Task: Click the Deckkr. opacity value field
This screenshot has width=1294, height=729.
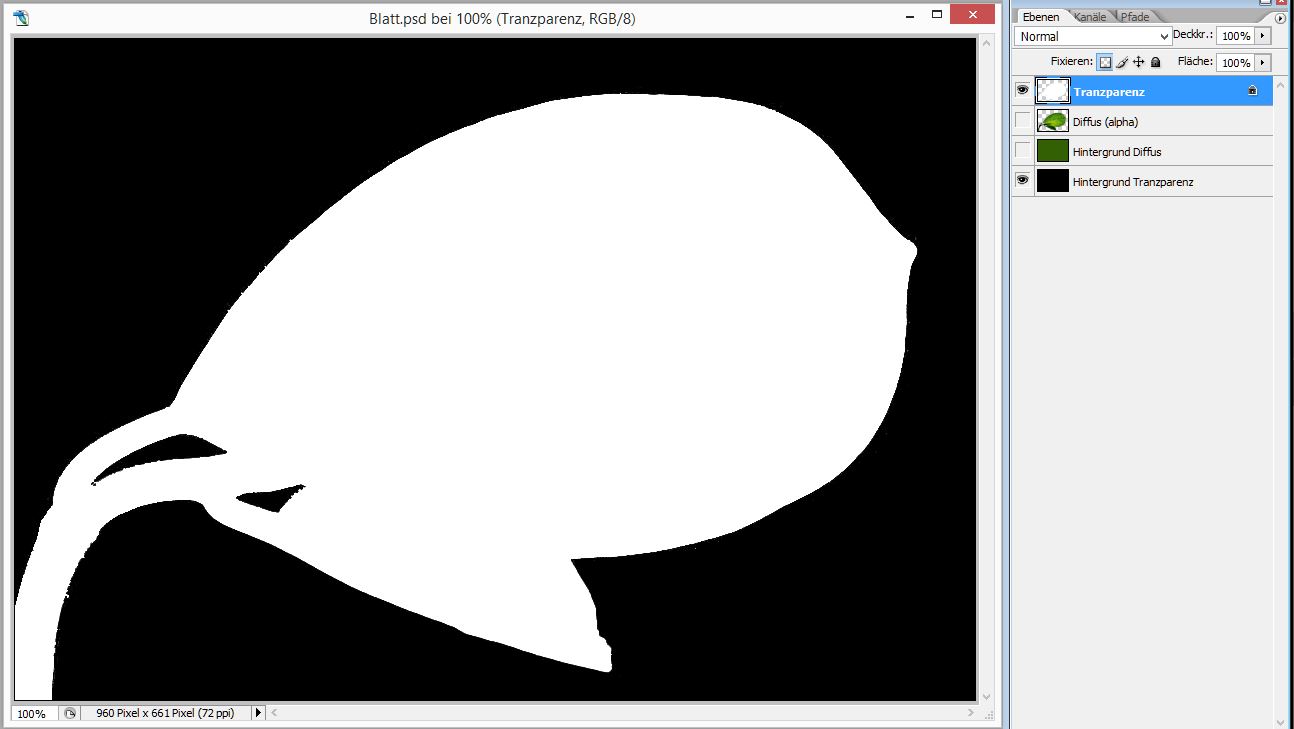Action: (1236, 36)
